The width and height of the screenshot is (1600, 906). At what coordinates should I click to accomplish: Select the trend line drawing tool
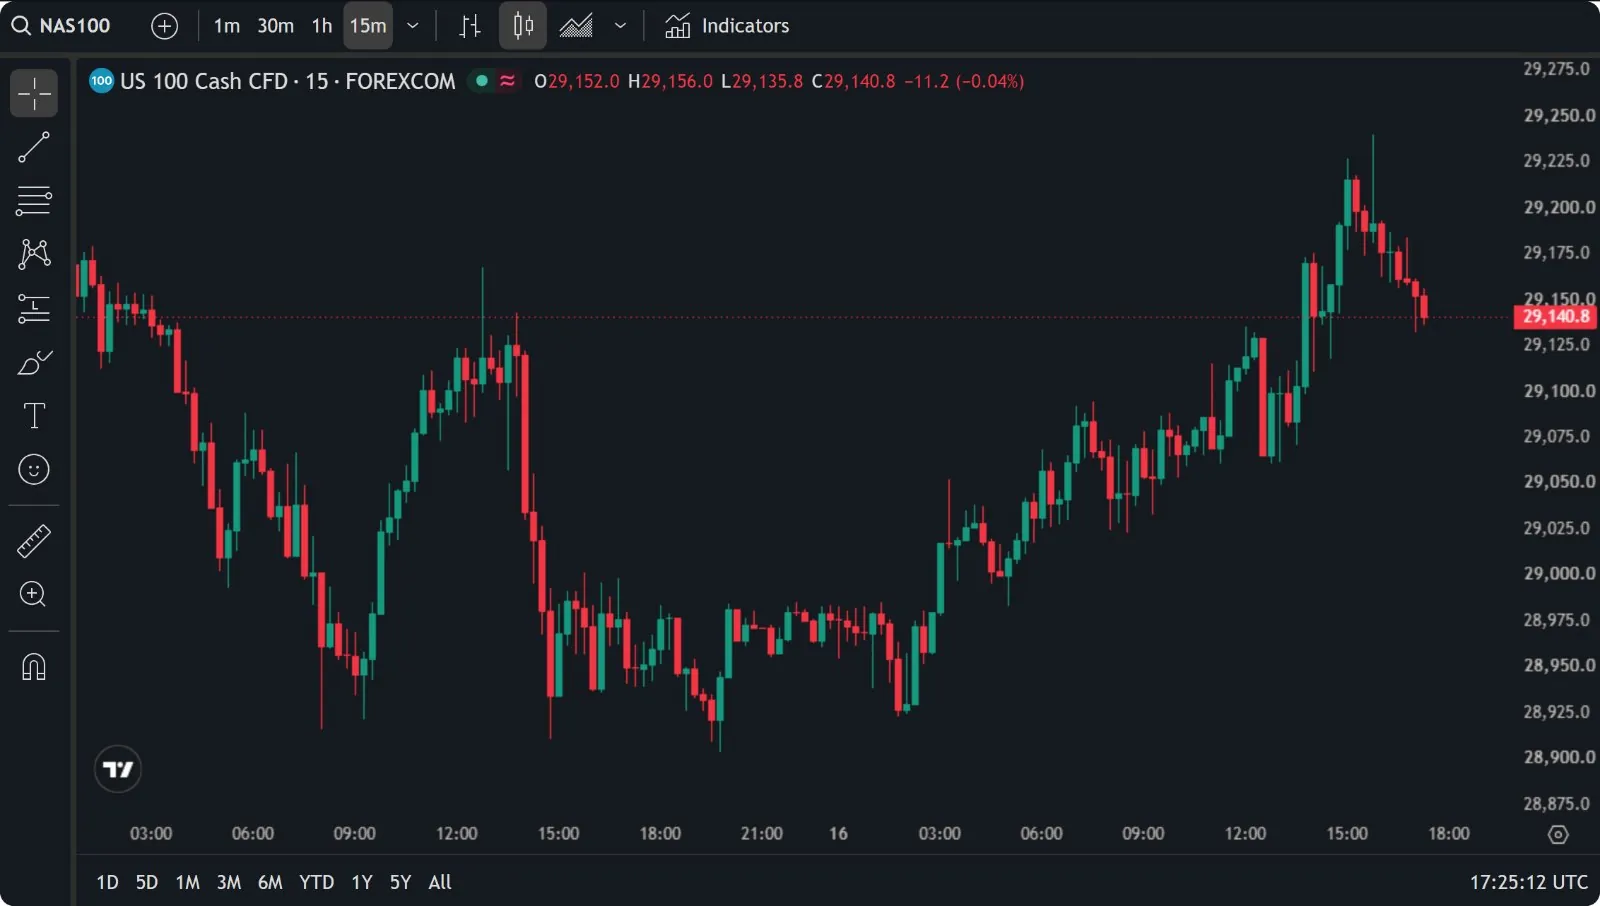point(34,147)
